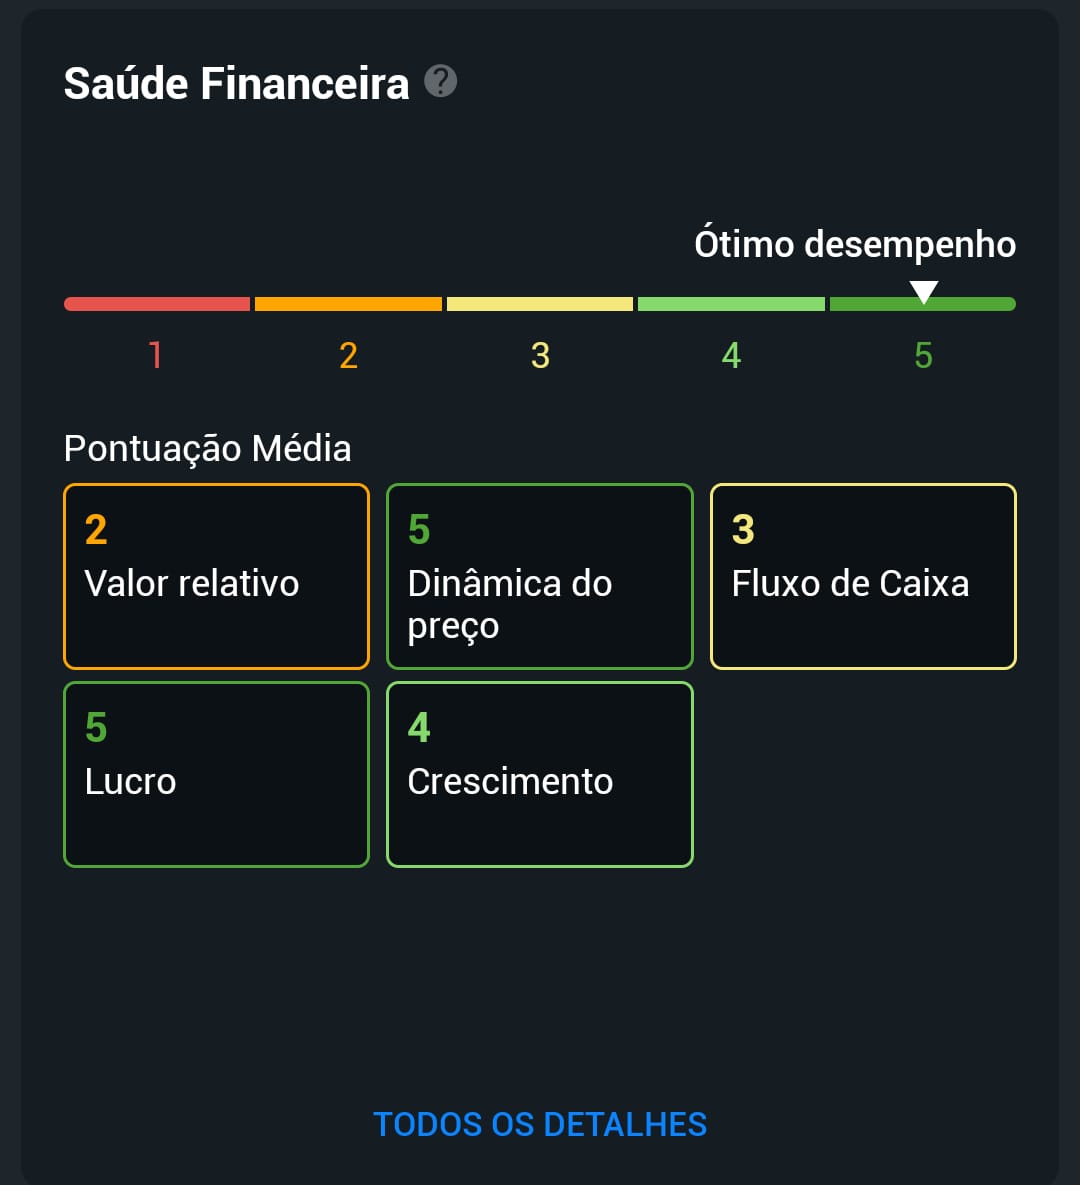The height and width of the screenshot is (1185, 1080).
Task: Click the orange segment of score bar
Action: pos(348,304)
